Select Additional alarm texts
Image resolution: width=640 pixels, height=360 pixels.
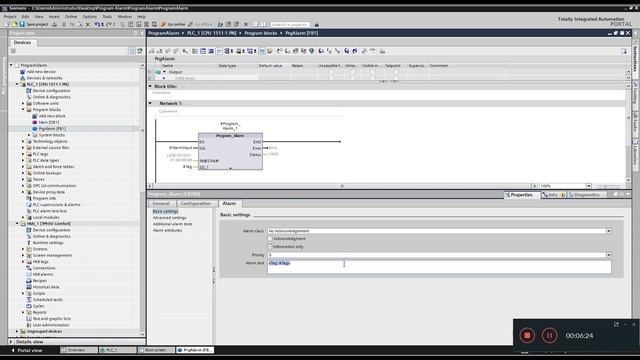[172, 224]
